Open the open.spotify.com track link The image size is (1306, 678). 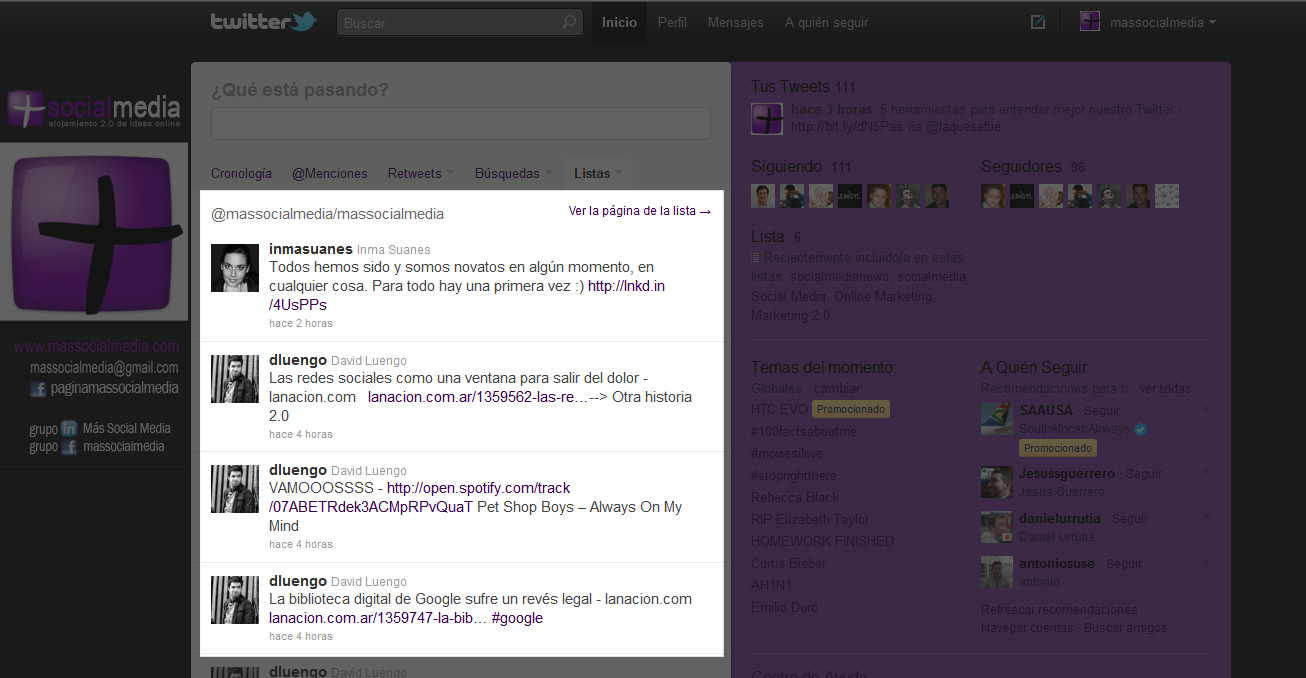478,488
